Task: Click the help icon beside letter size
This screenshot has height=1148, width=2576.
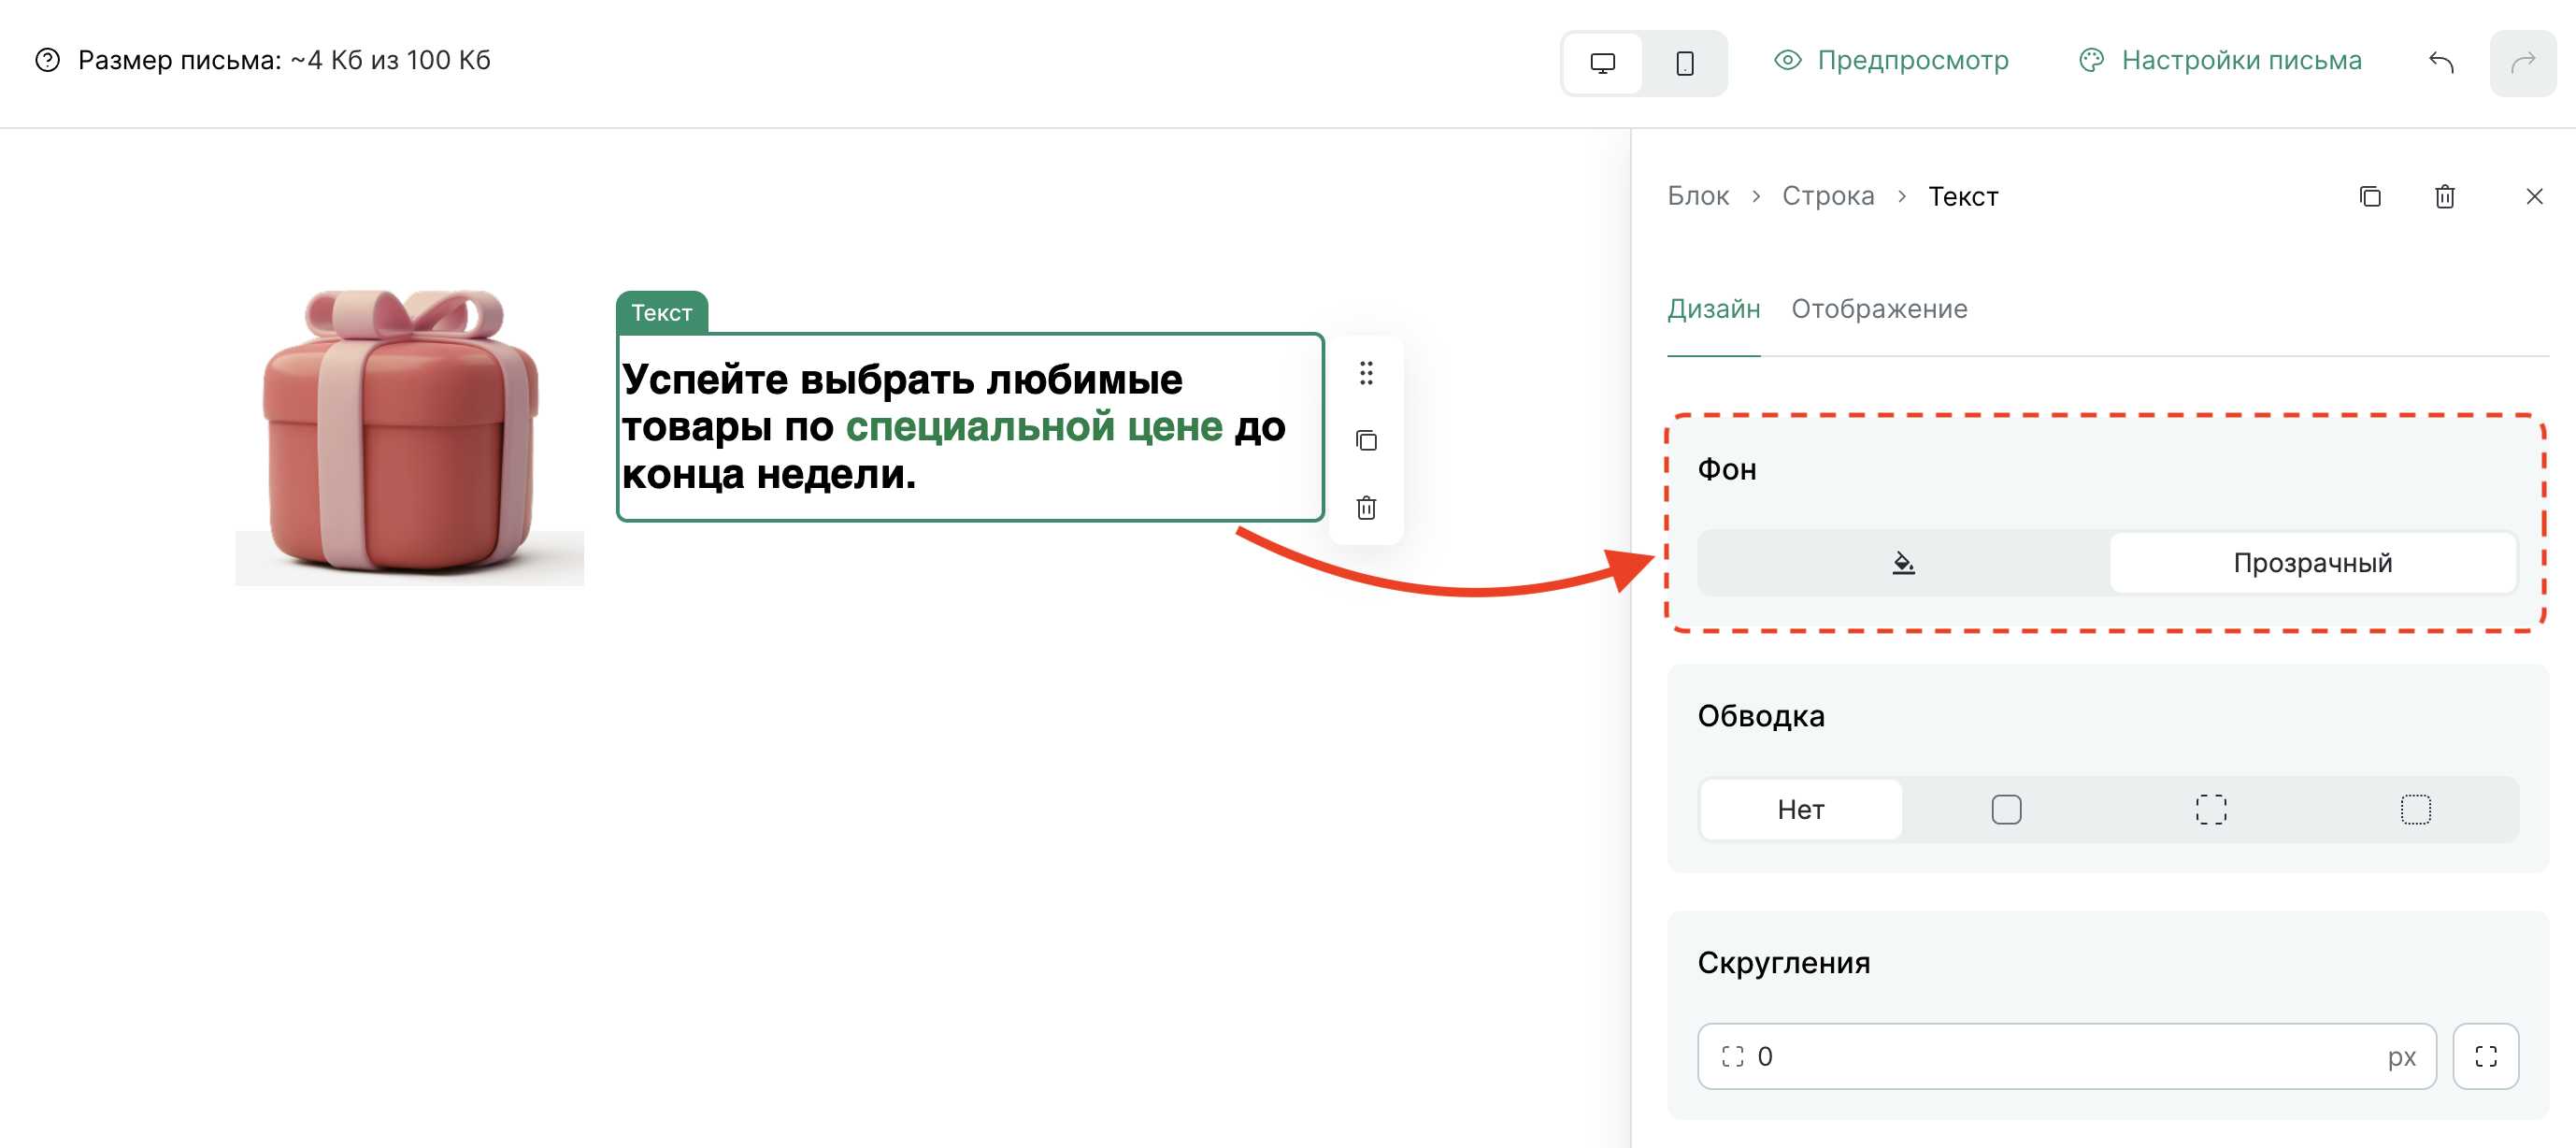Action: tap(47, 61)
